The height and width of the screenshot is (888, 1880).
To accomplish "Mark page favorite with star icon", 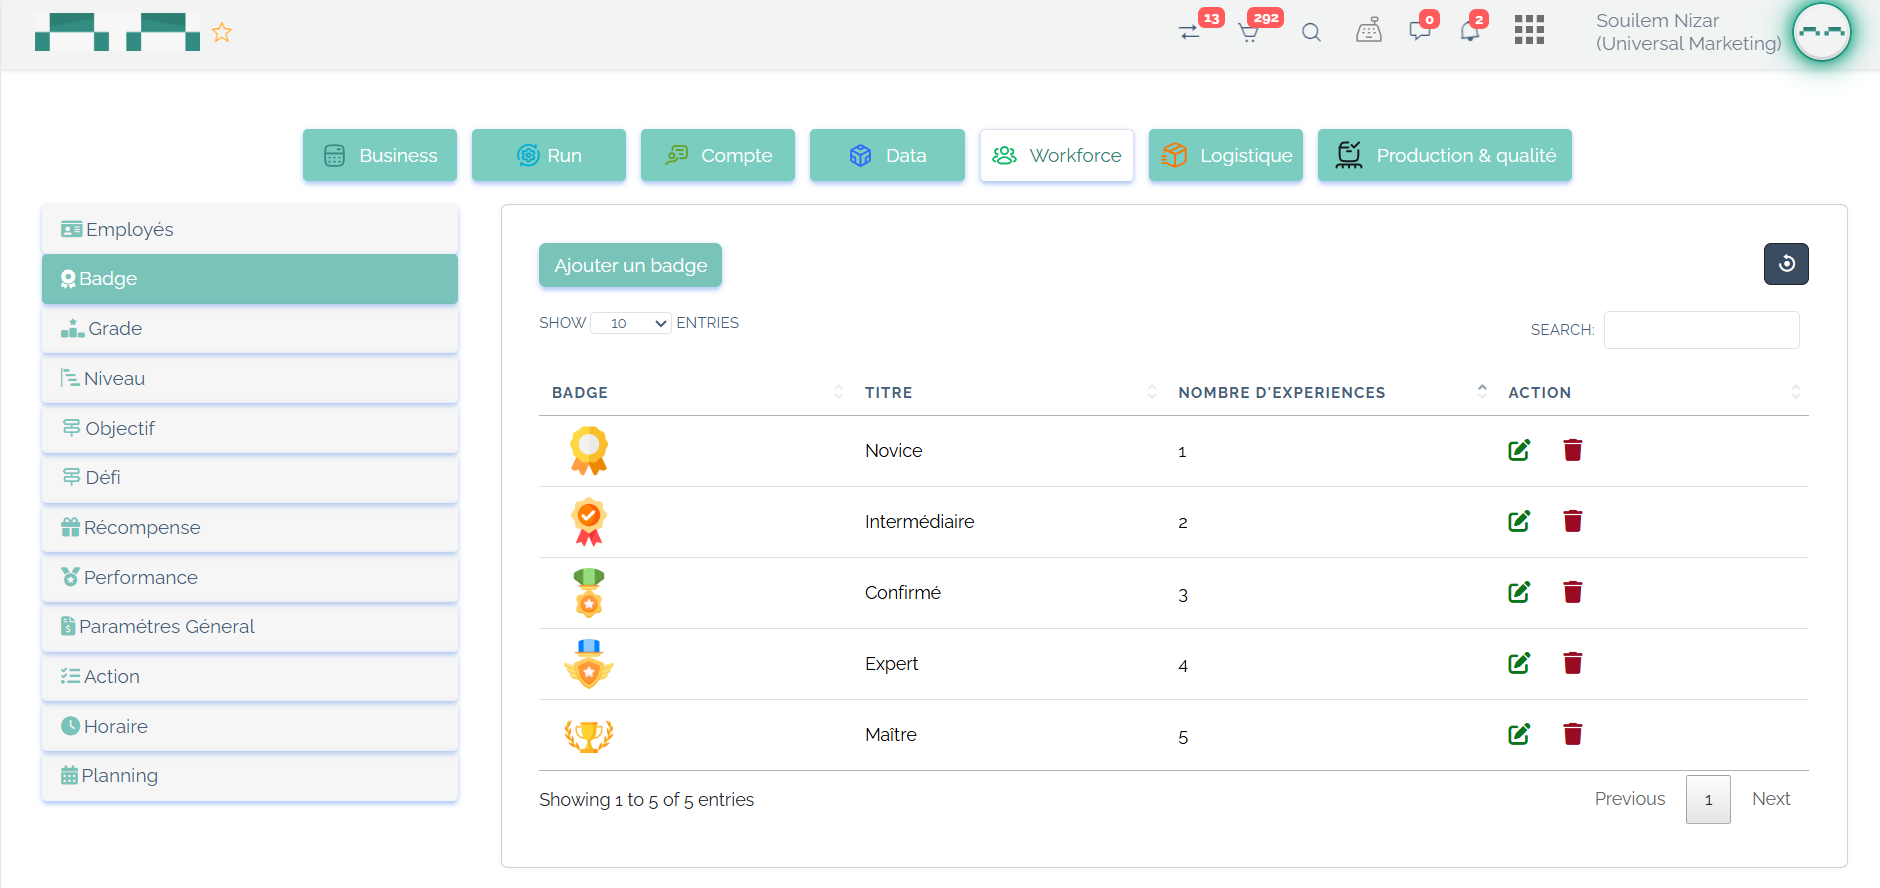I will pyautogui.click(x=222, y=33).
